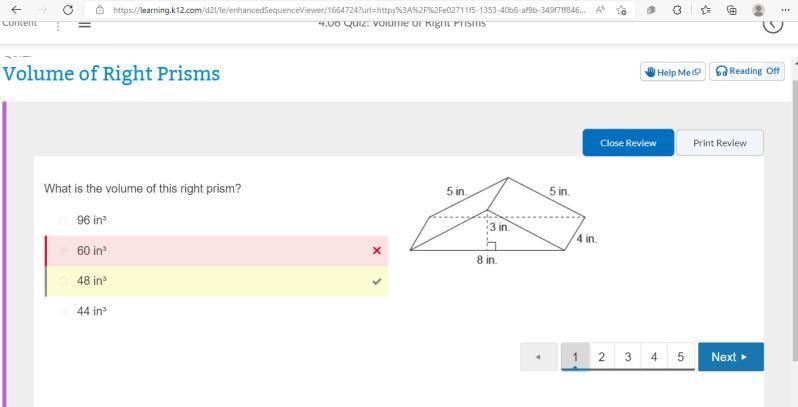Open the user profile avatar icon

758,10
